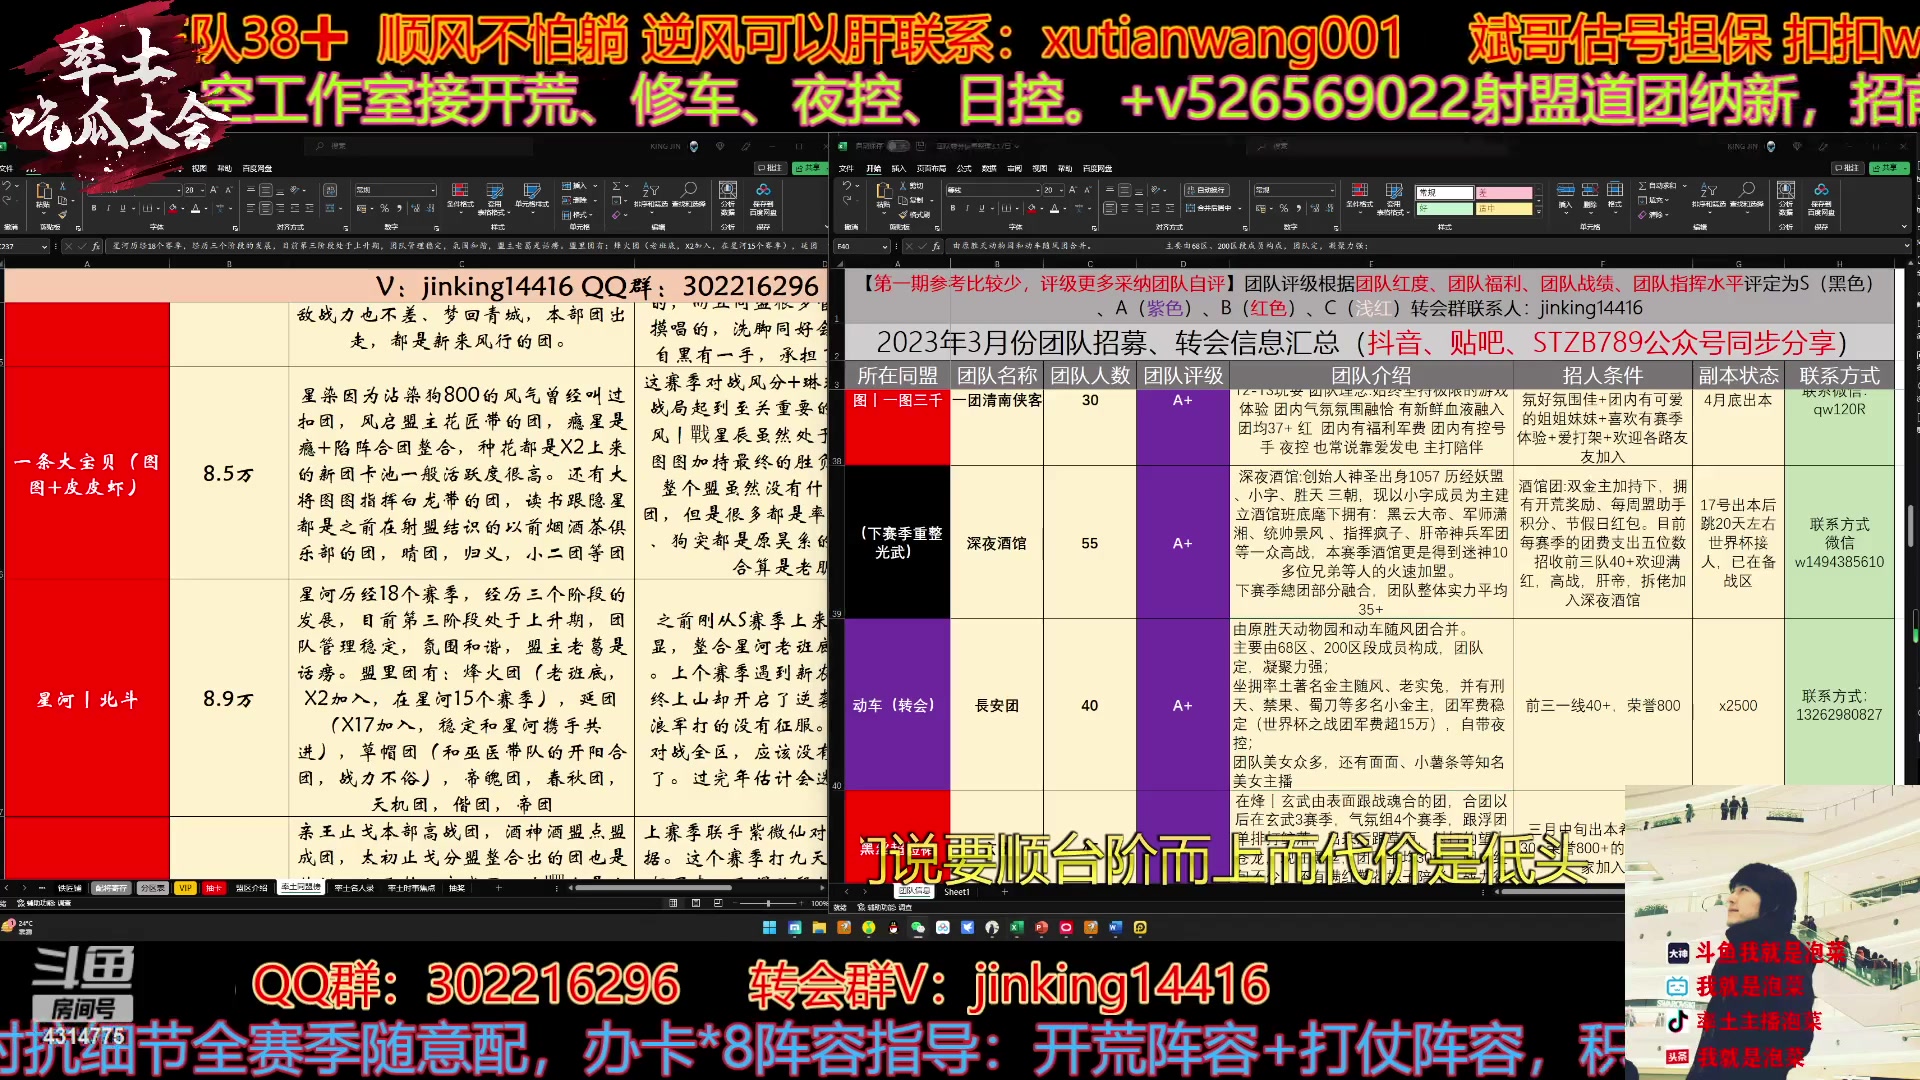Click Comments button in right Excel window
The height and width of the screenshot is (1080, 1920).
click(1848, 168)
